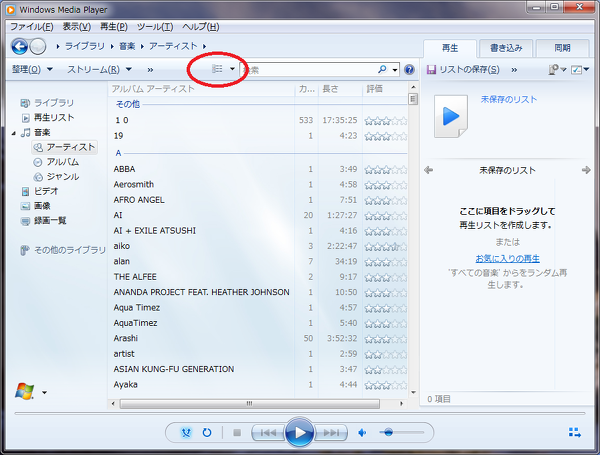Viewport: 600px width, 455px height.
Task: Click the お気に入りの再生 link
Action: [507, 258]
